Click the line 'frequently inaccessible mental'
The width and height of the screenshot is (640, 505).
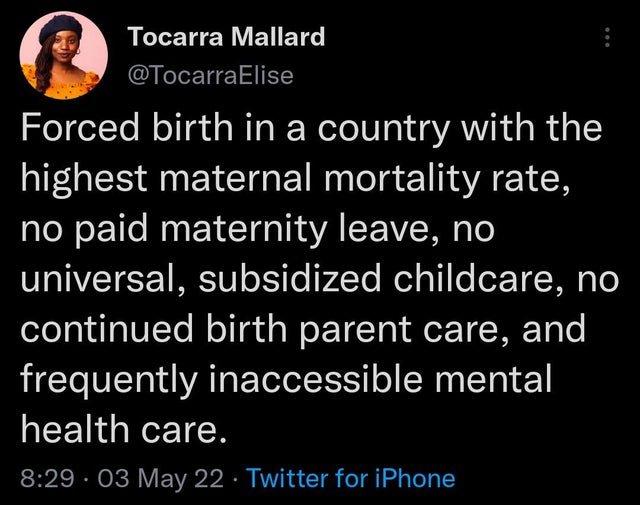point(286,380)
